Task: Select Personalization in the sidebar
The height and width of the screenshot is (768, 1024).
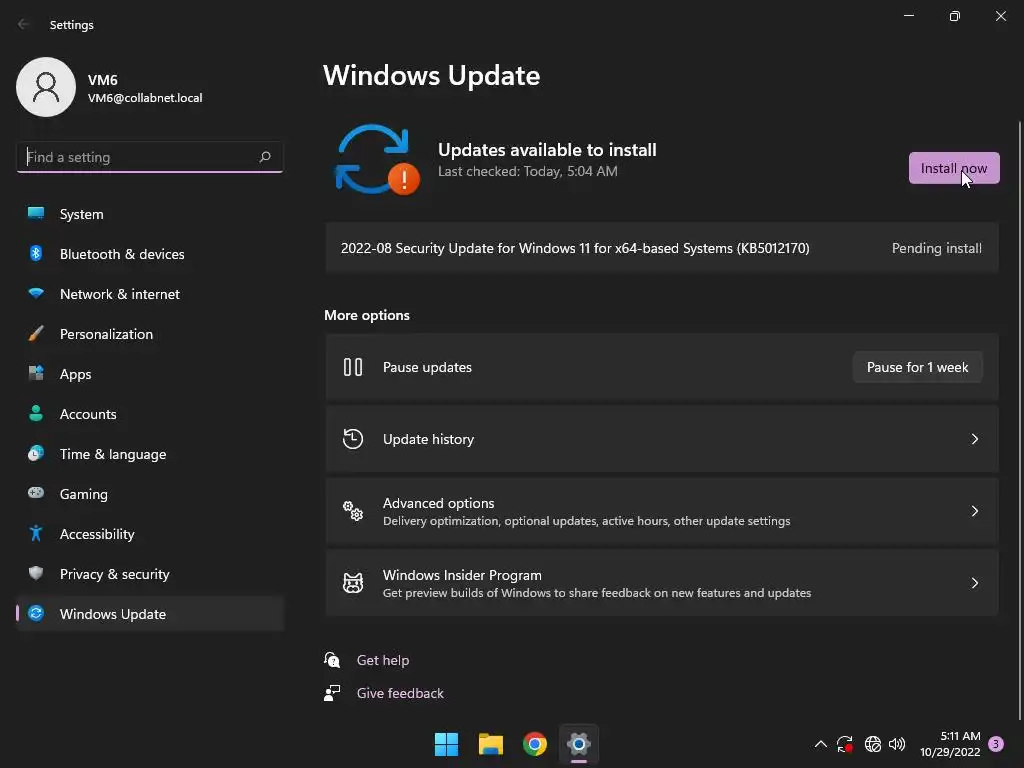Action: pyautogui.click(x=150, y=334)
